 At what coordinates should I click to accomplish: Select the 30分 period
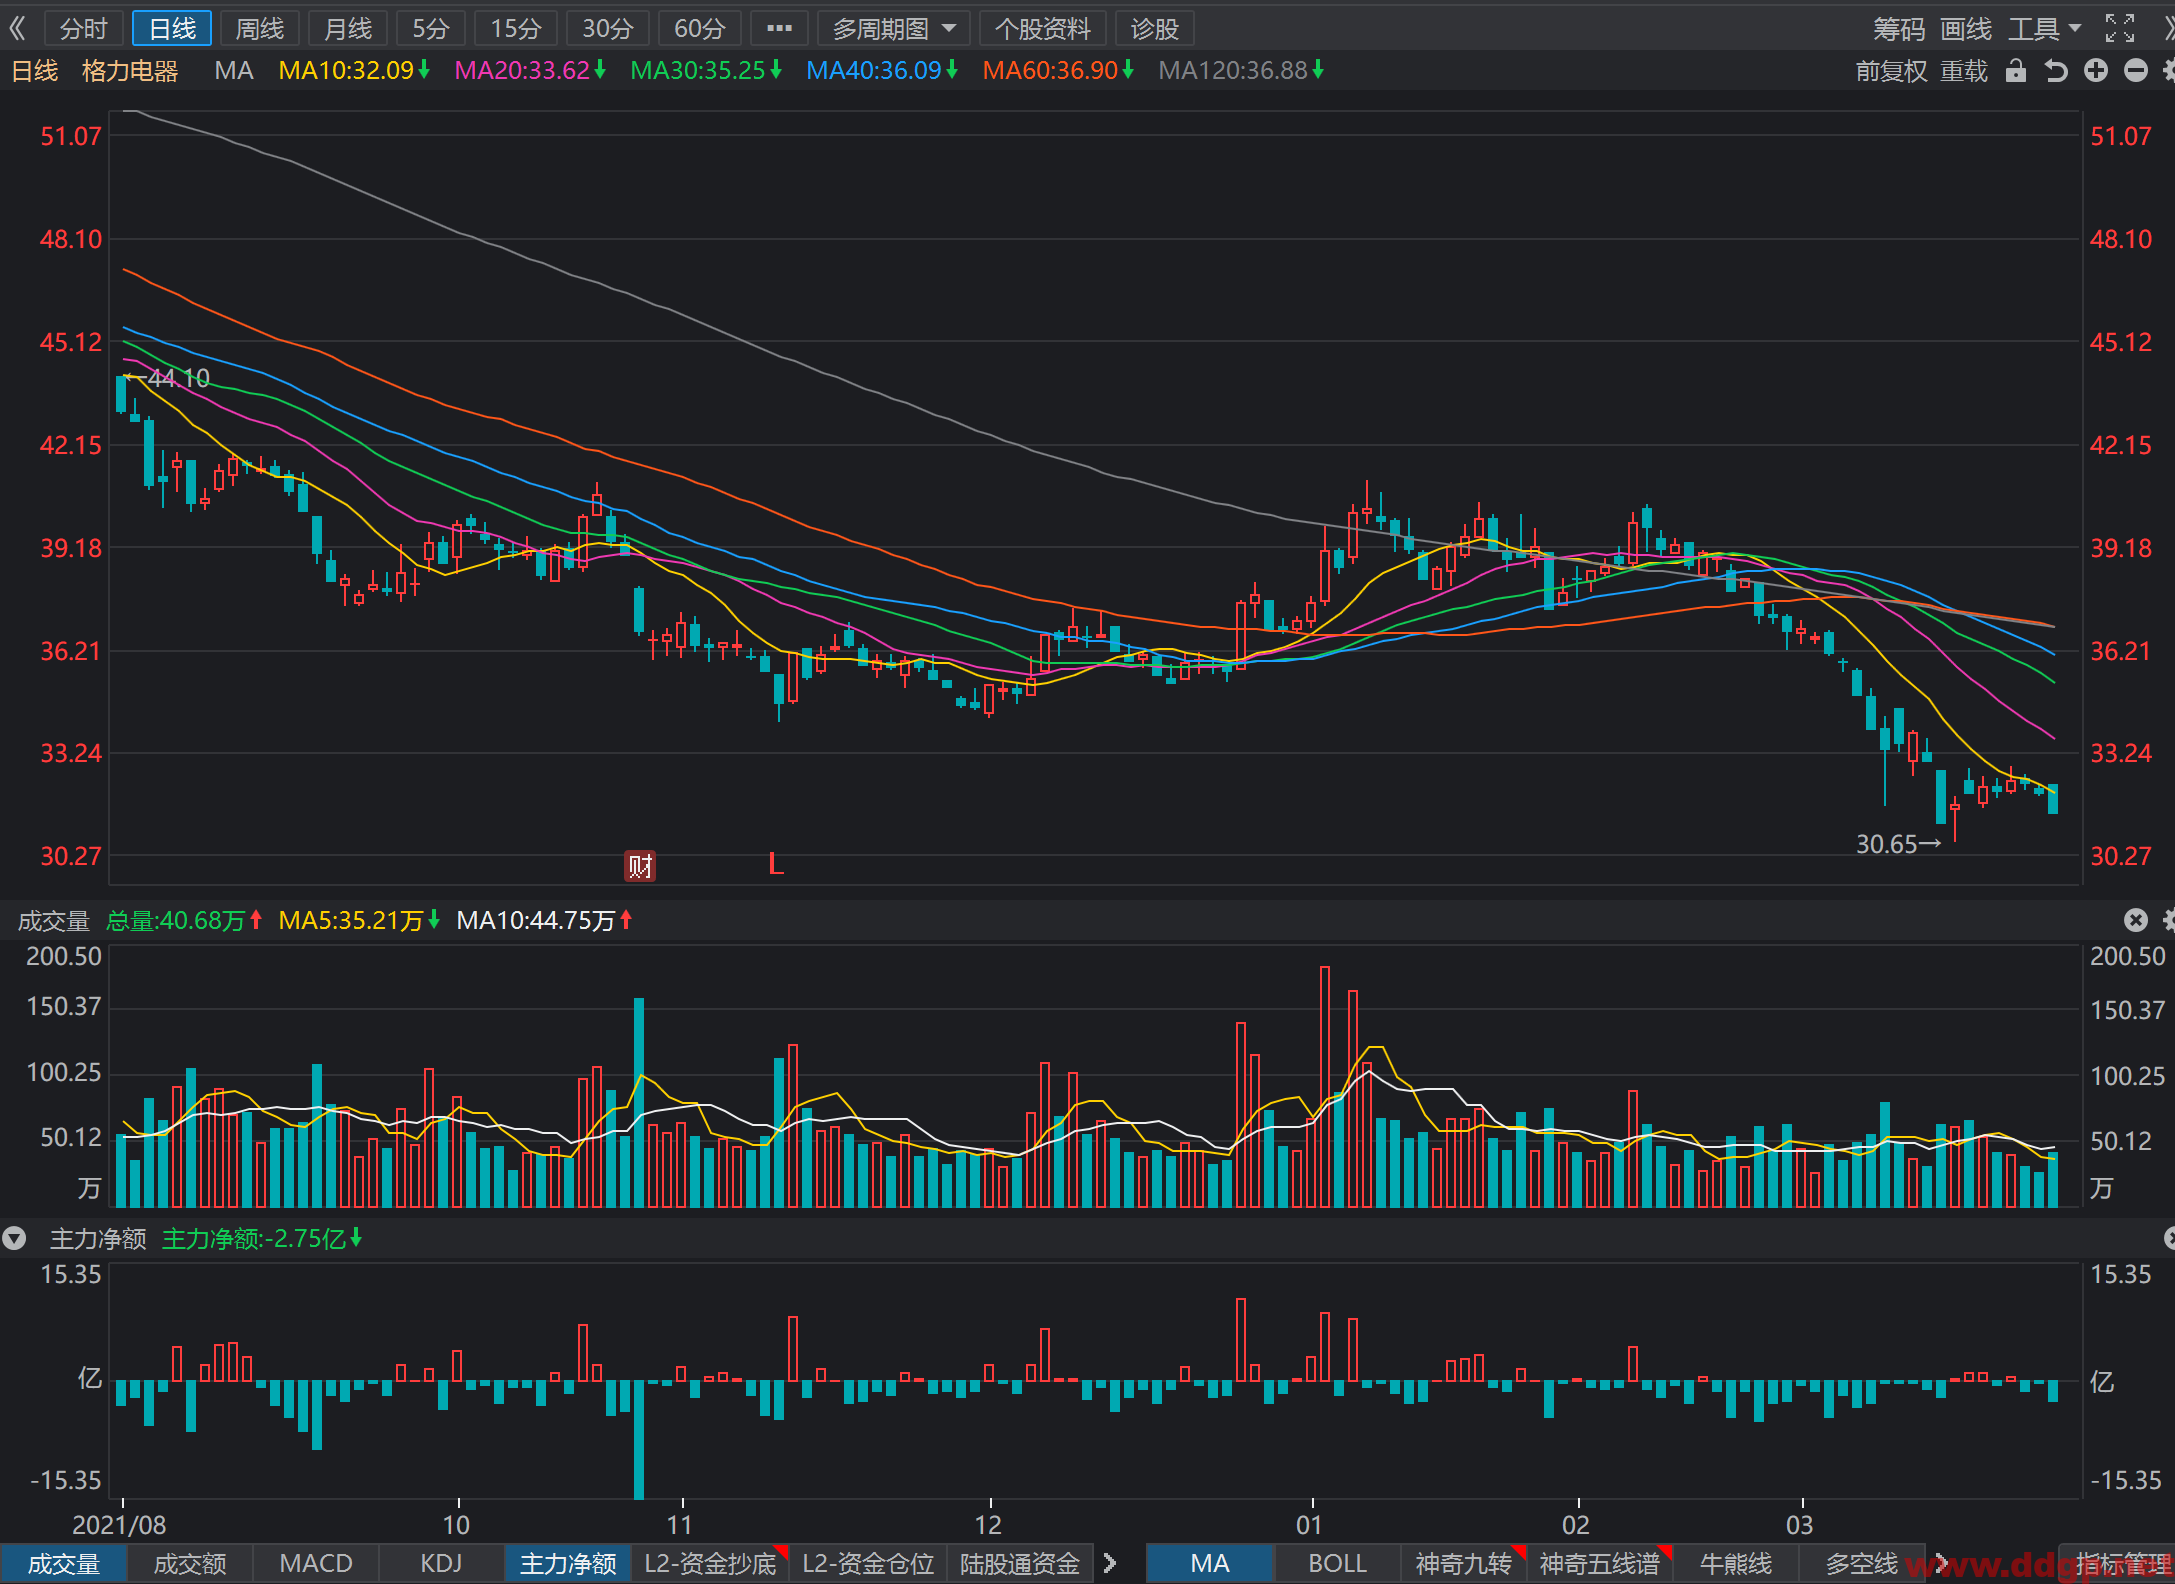[x=607, y=29]
